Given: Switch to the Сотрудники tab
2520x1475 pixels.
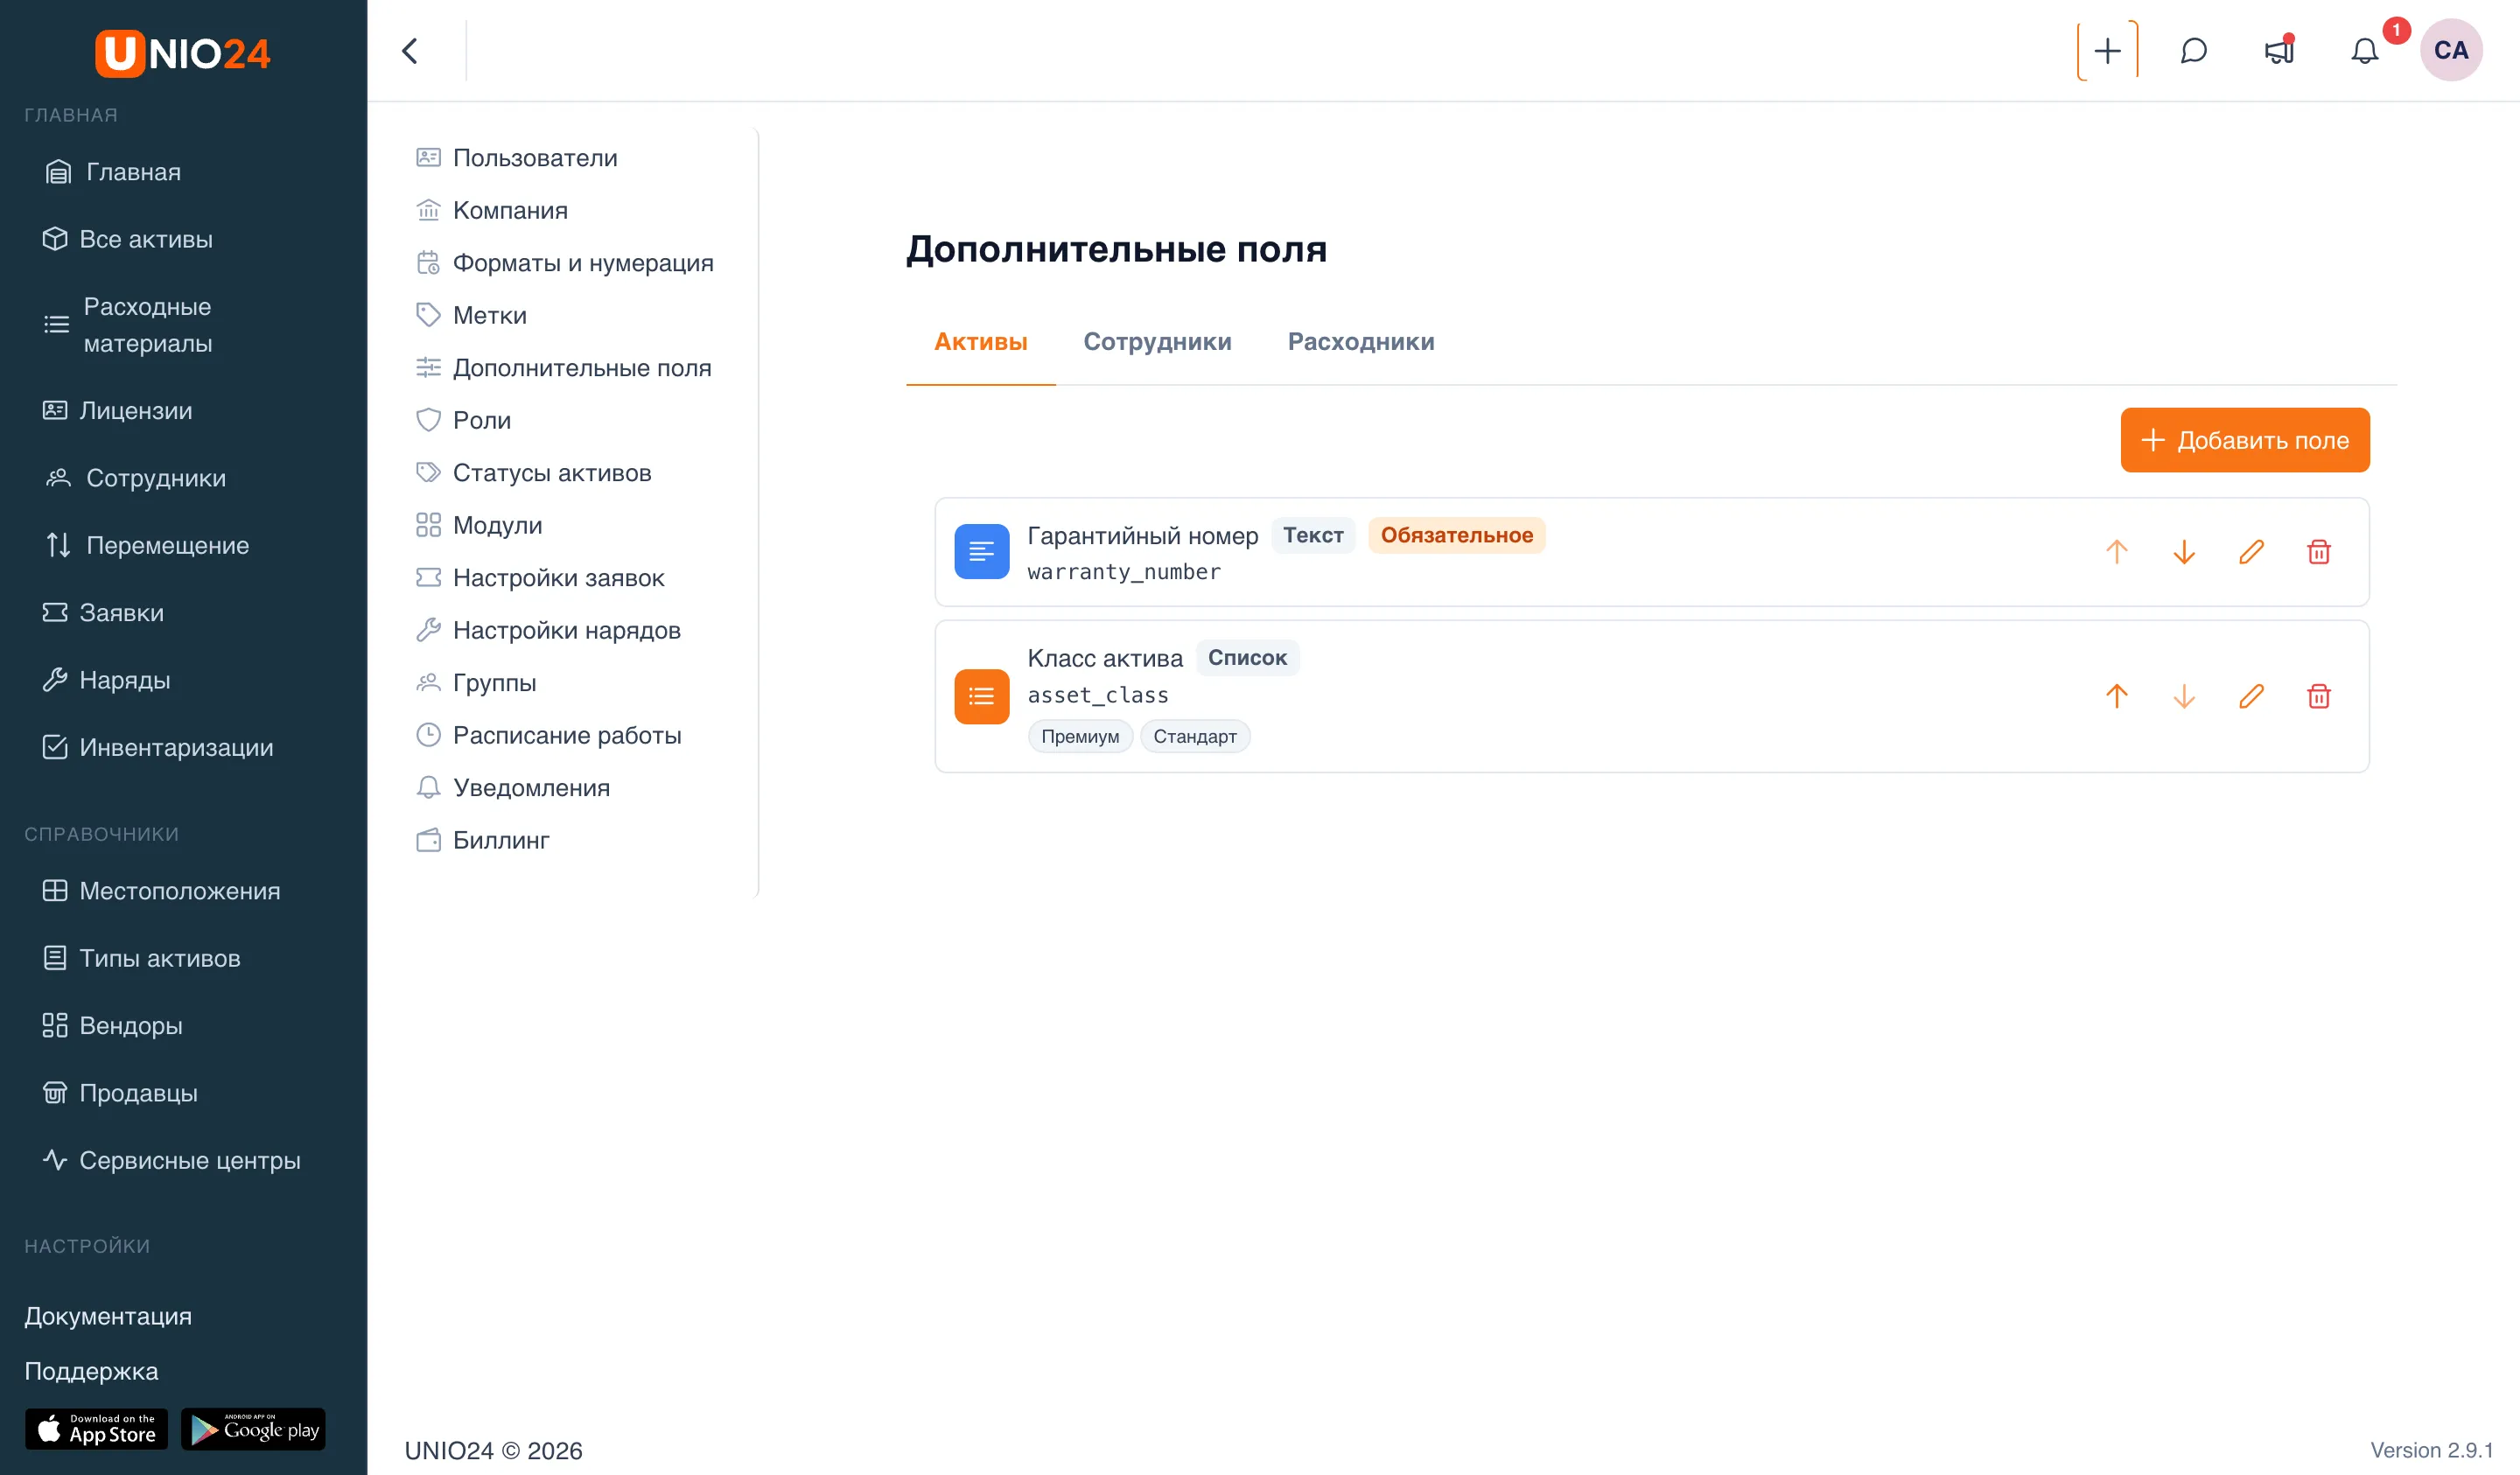Looking at the screenshot, I should [1157, 342].
